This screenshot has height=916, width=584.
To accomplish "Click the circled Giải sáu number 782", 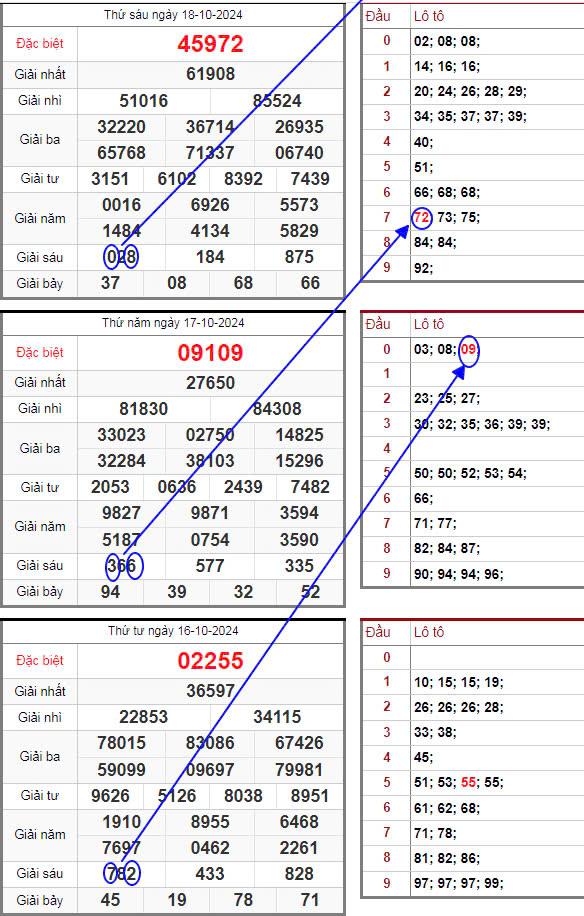I will pos(121,873).
